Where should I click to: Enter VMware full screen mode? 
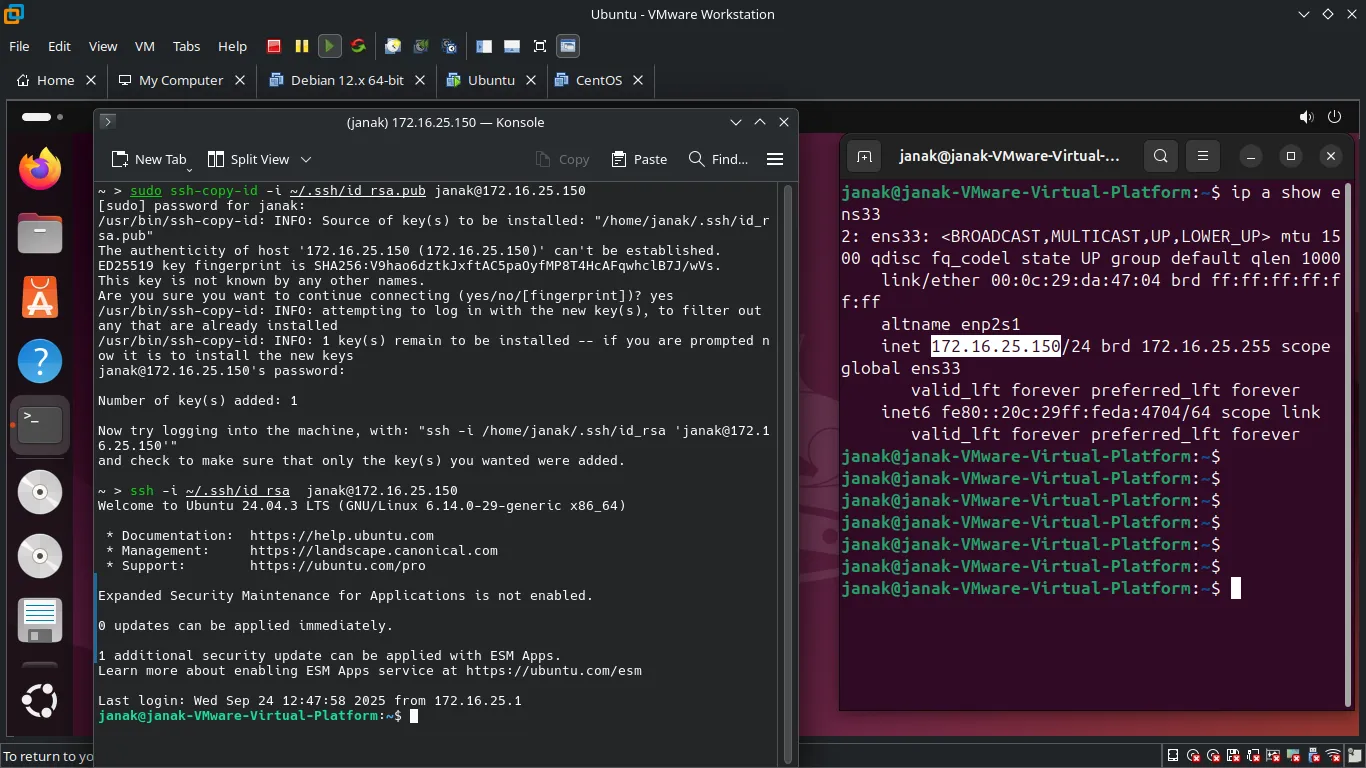540,46
